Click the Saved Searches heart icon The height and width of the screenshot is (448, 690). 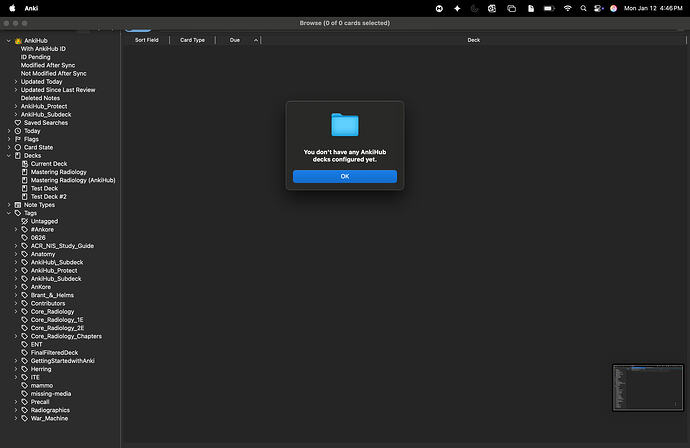click(x=18, y=123)
